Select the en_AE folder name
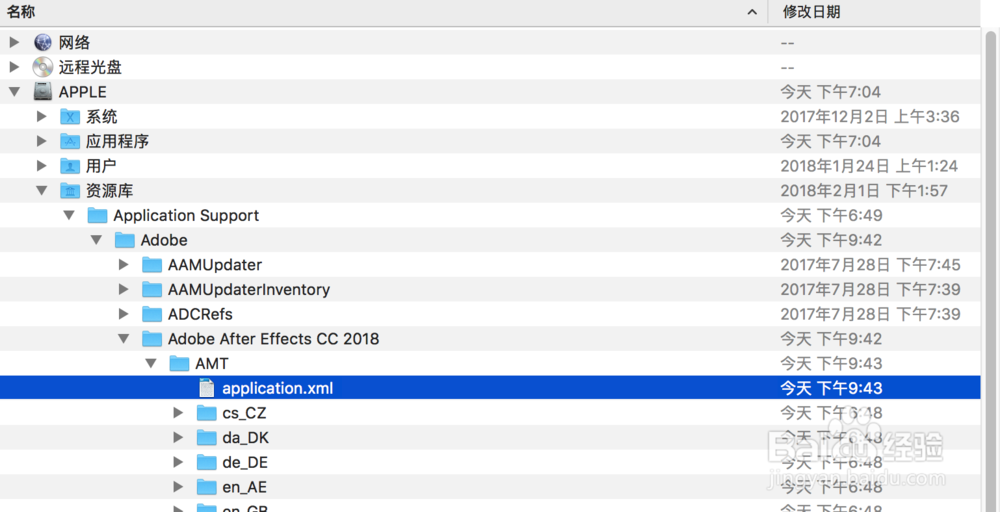 click(x=244, y=487)
